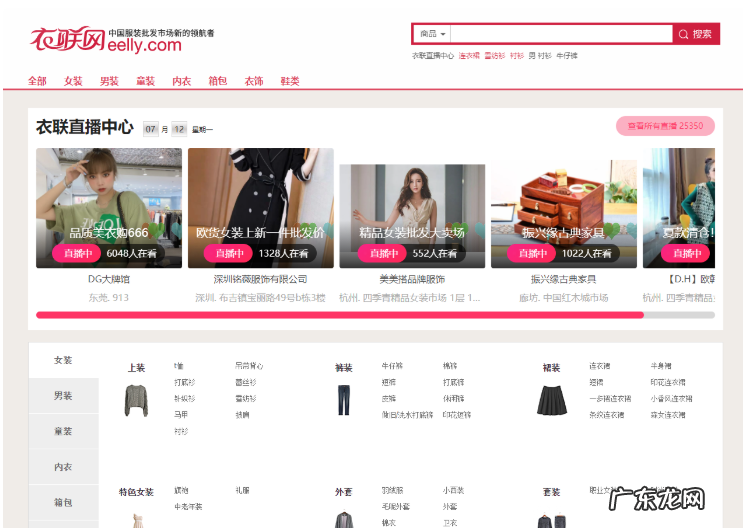This screenshot has width=743, height=528.
Task: Open the 一步裙连衣裙 subcategory link
Action: coord(610,399)
